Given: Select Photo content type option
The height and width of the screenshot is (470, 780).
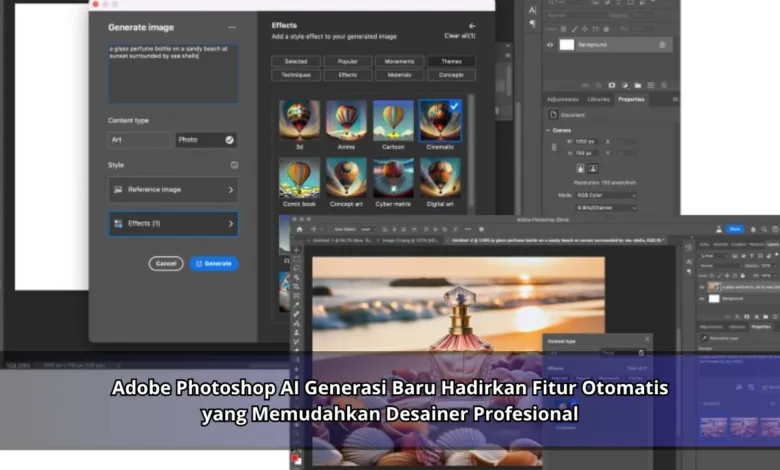Looking at the screenshot, I should point(205,140).
